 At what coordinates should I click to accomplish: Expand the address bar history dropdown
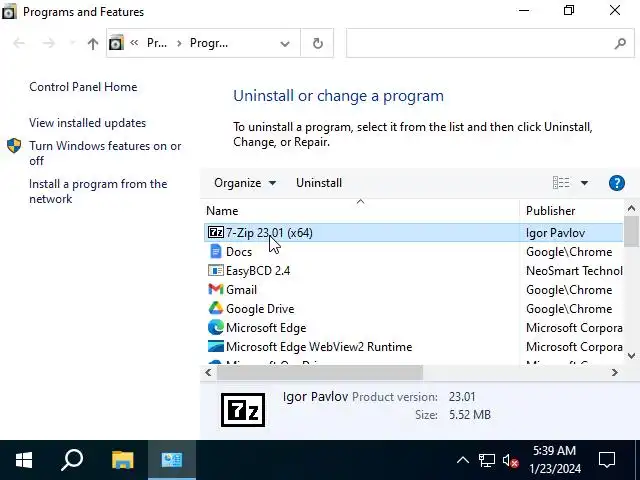285,43
